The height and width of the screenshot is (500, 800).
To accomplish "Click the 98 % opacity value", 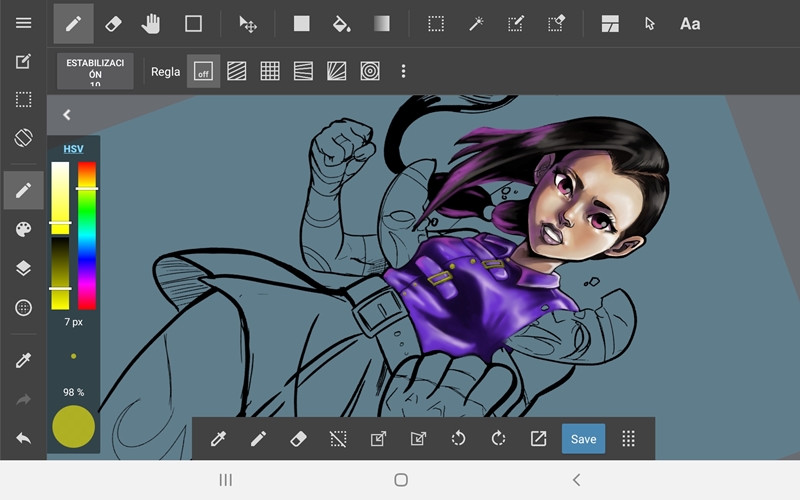I will click(x=73, y=392).
